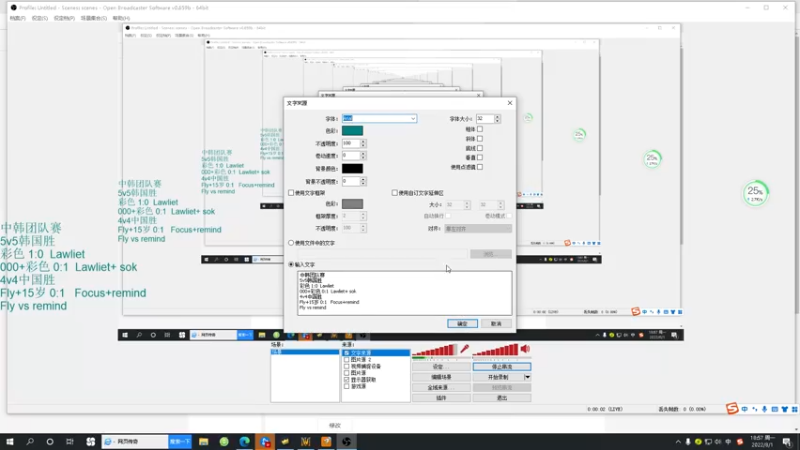800x450 pixels.
Task: Click the Sogou S icon on floating IME bar
Action: pyautogui.click(x=732, y=408)
